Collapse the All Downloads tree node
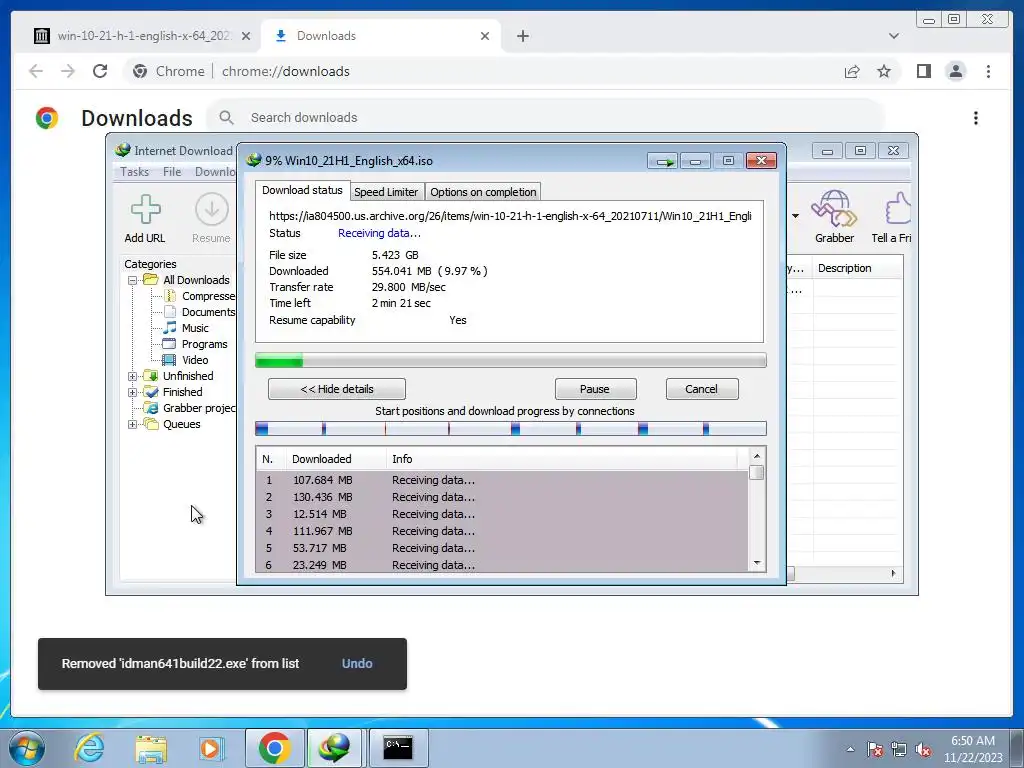 click(133, 280)
